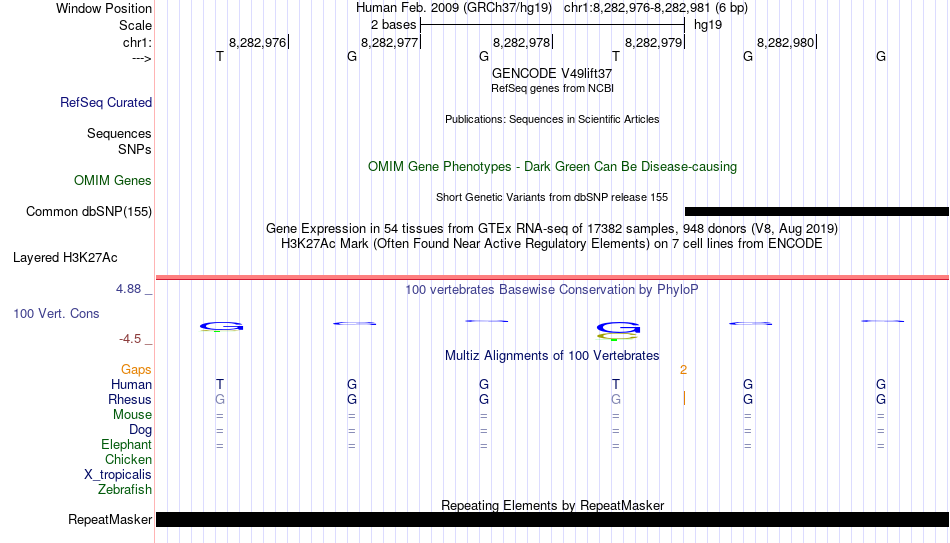Open the Common dbSNP(155) track label

coord(89,212)
